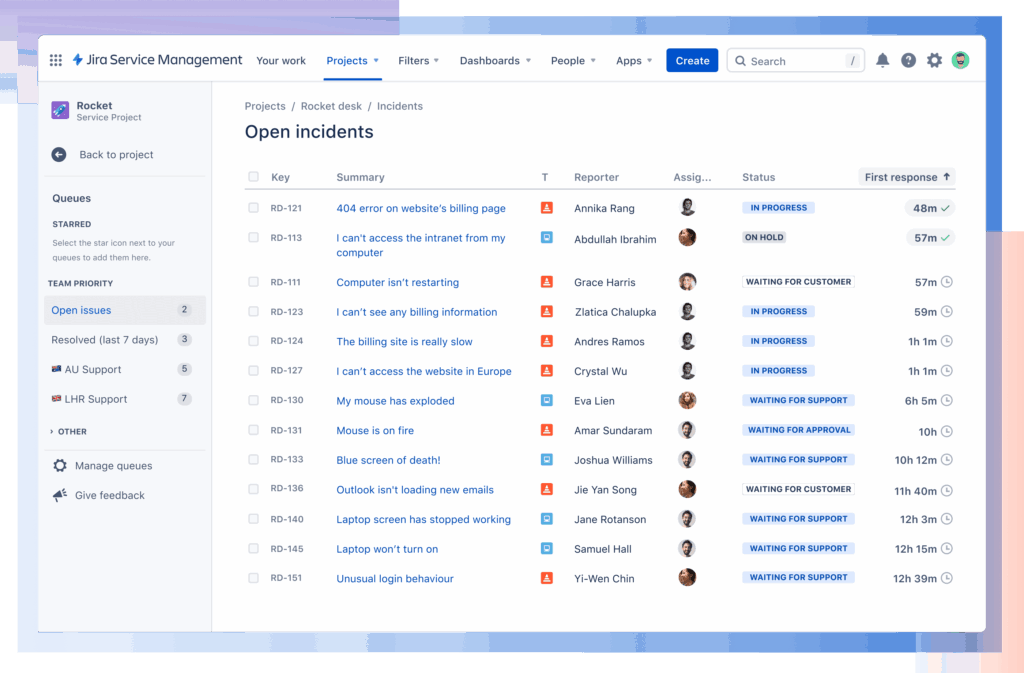Toggle the select-all checkbox in table header

click(x=253, y=177)
